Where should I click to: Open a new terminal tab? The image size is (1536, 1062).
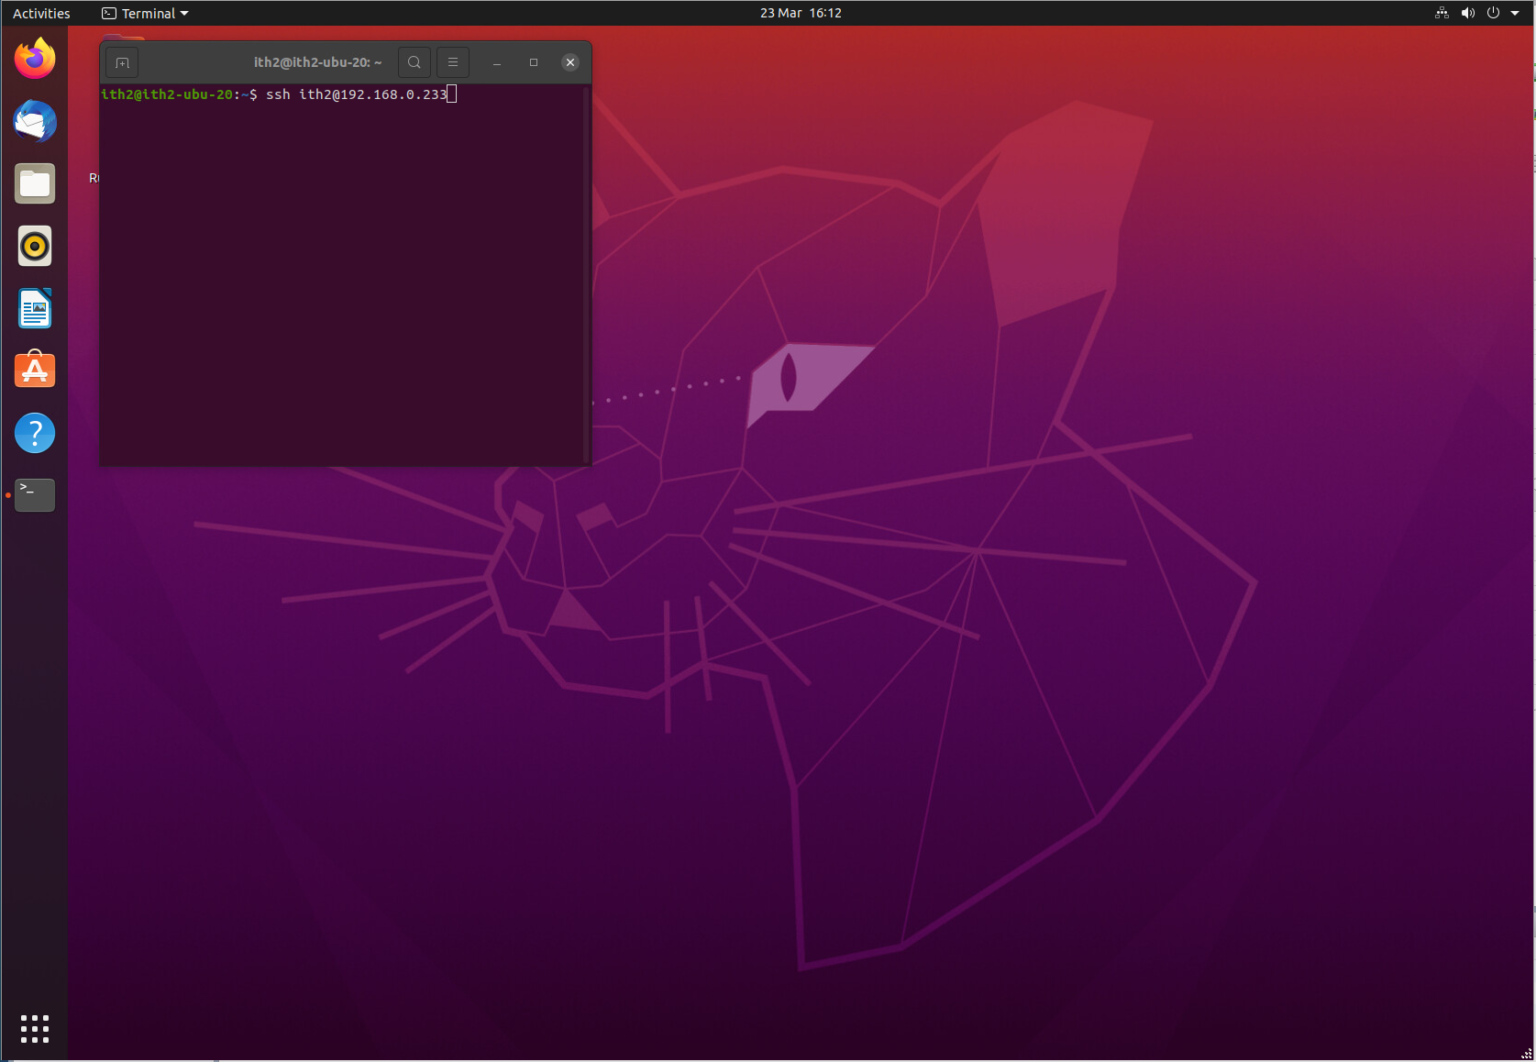(121, 62)
